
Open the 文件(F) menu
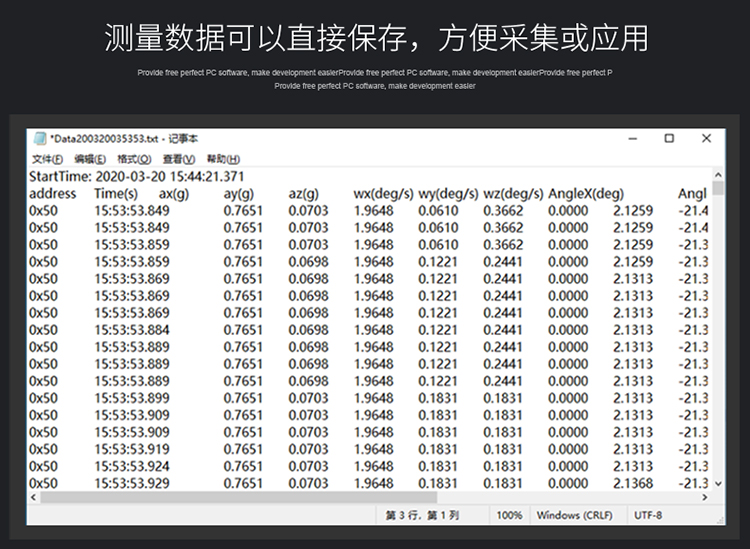[x=47, y=159]
